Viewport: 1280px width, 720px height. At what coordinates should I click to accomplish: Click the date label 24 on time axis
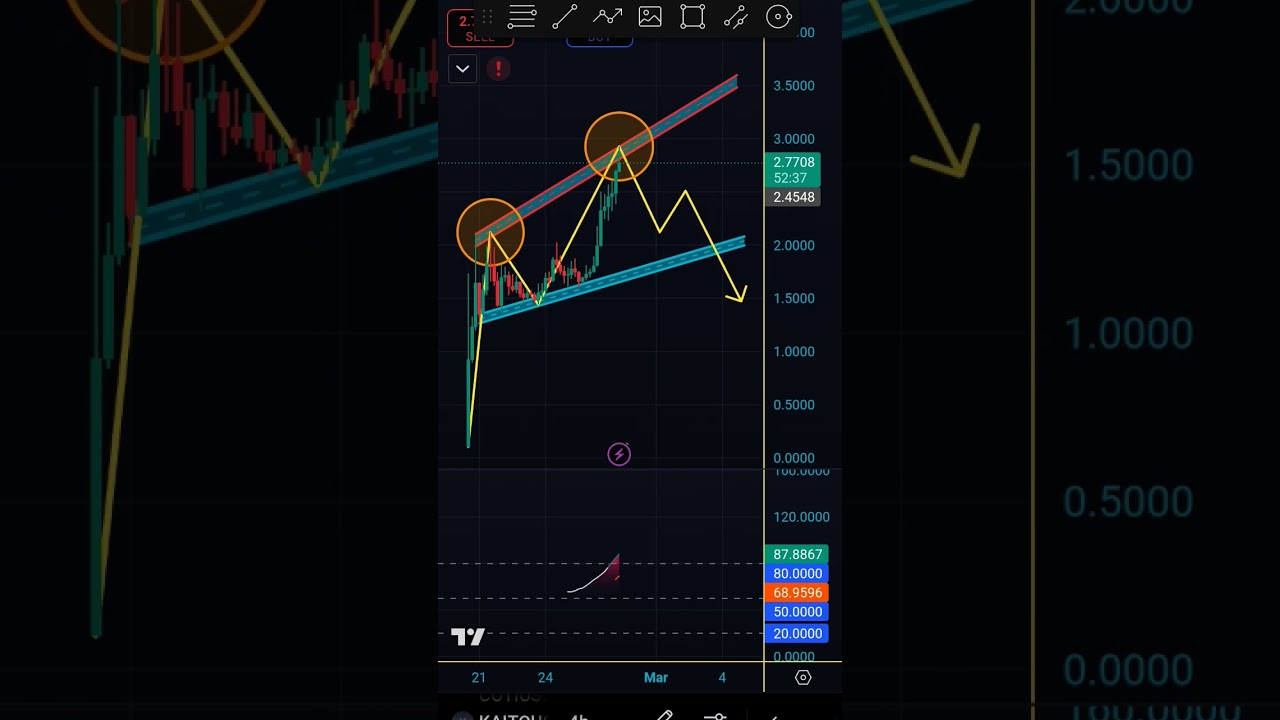tap(545, 677)
